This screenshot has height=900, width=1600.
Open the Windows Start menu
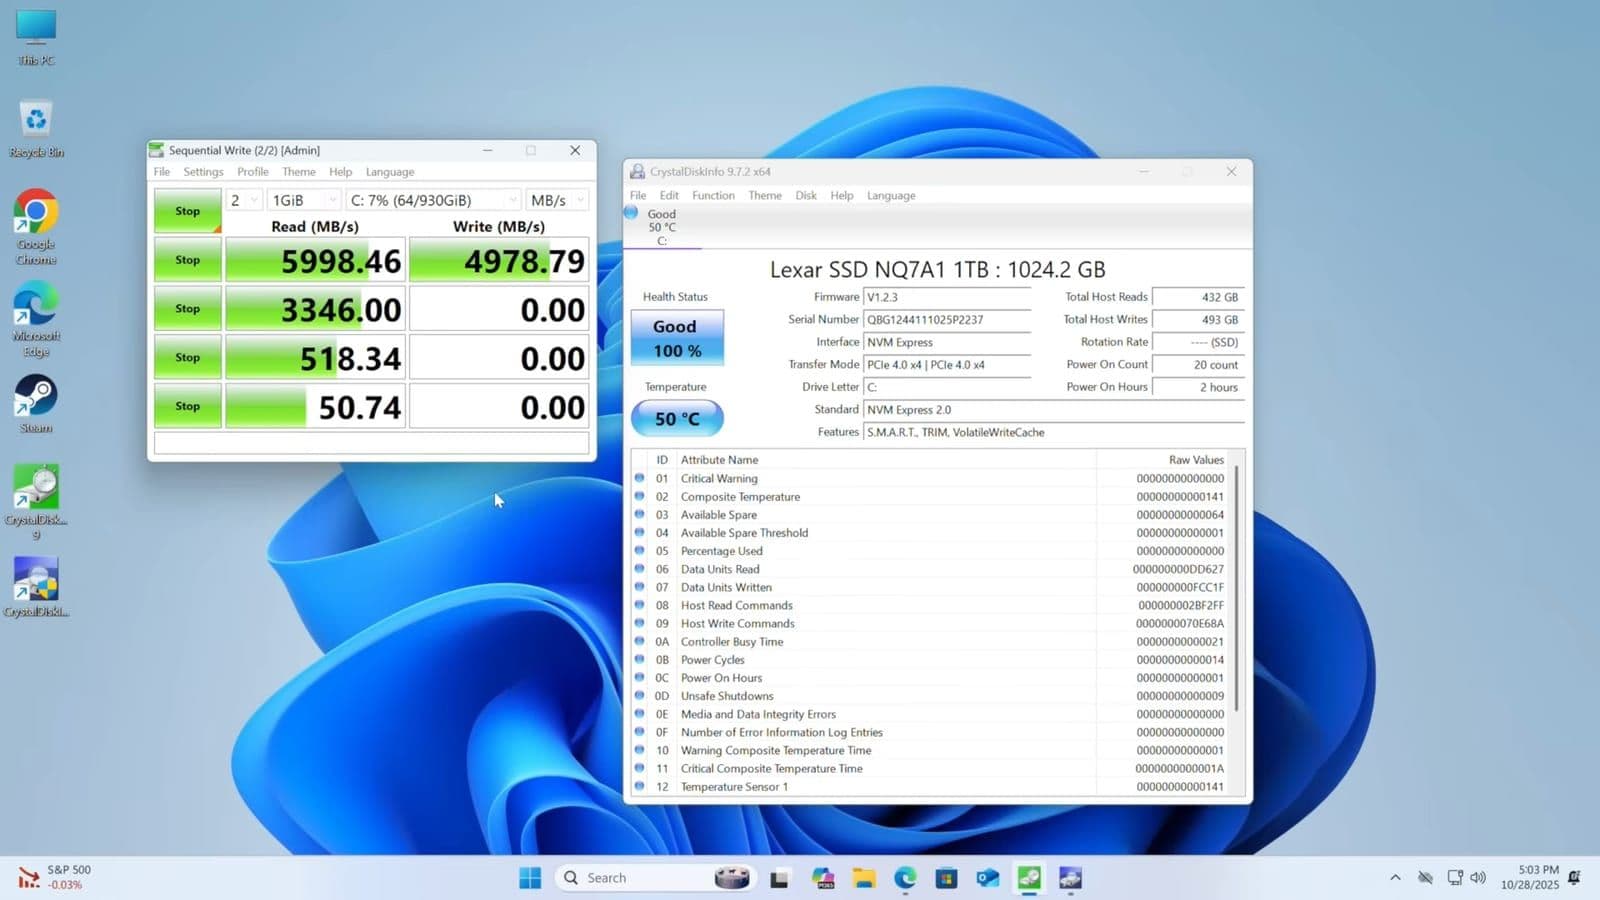(530, 878)
